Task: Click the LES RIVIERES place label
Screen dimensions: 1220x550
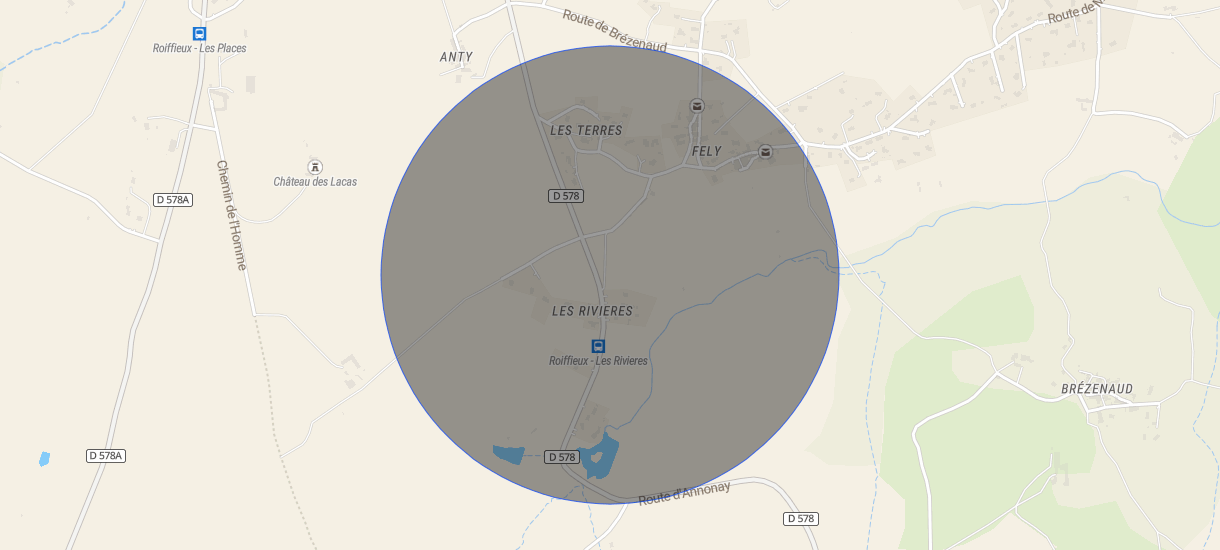Action: point(592,311)
